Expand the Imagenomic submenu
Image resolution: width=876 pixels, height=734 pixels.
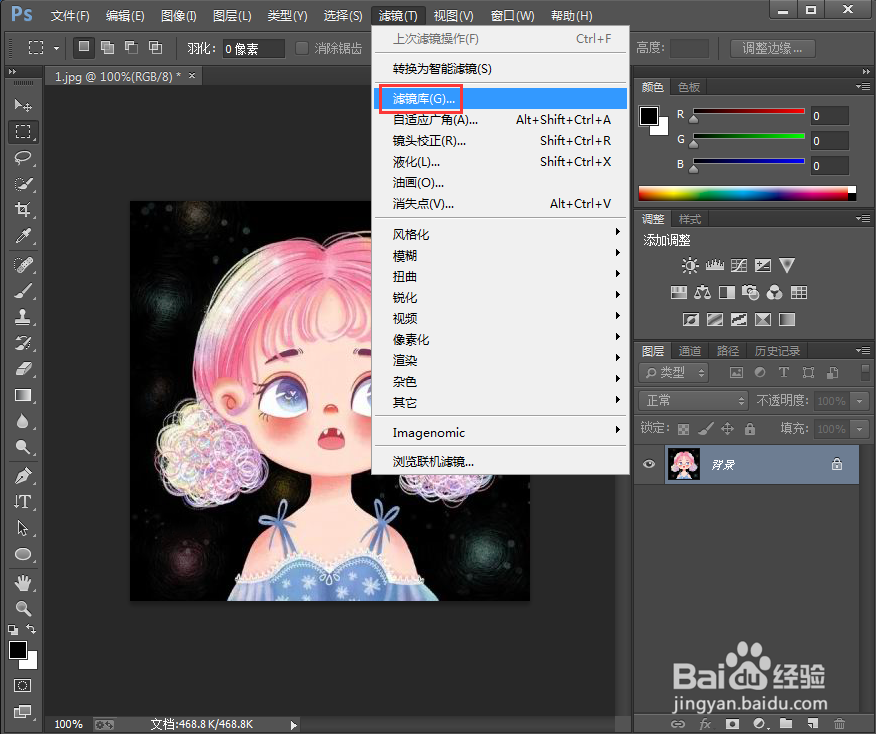point(501,432)
